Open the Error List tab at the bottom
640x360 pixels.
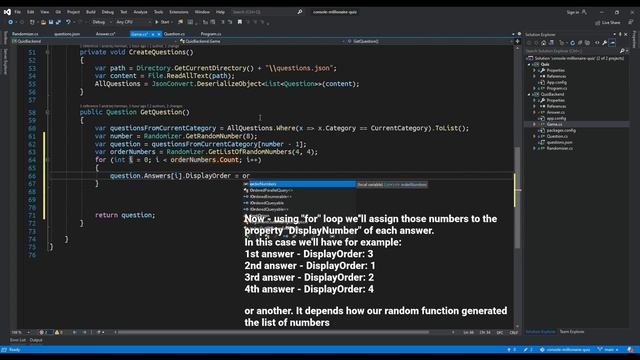click(18, 340)
